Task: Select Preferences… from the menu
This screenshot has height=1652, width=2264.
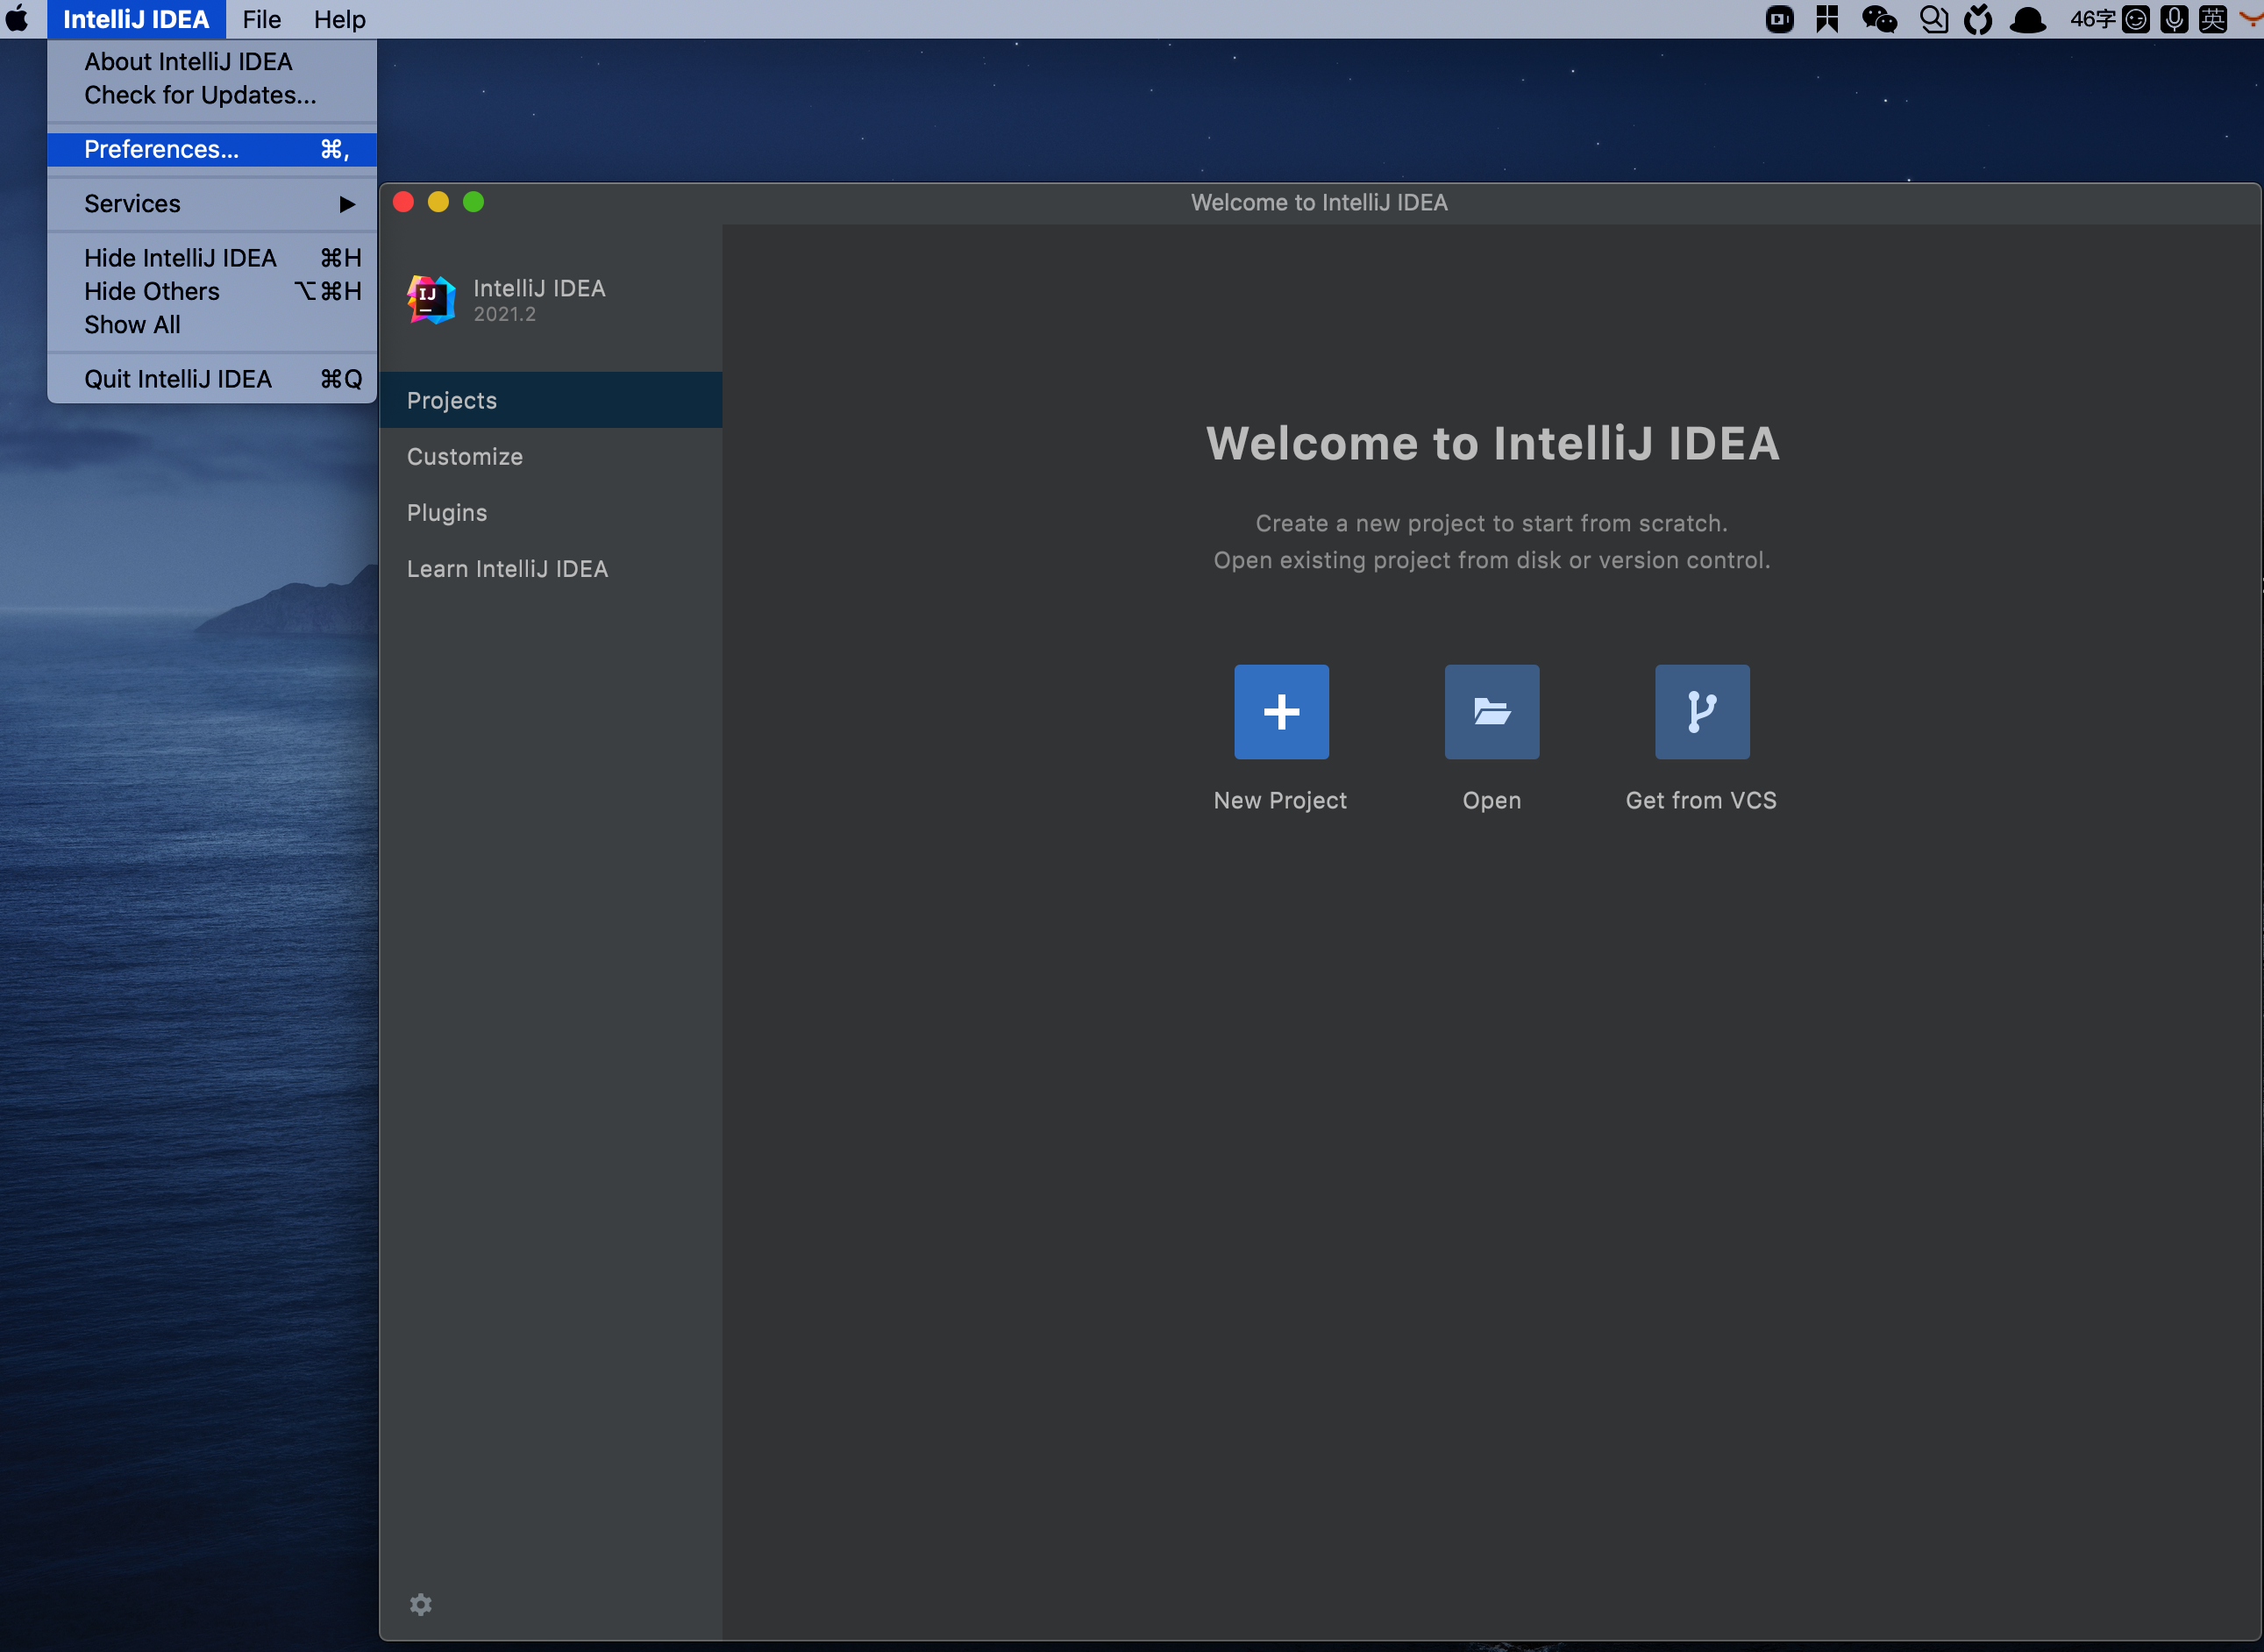Action: (162, 150)
